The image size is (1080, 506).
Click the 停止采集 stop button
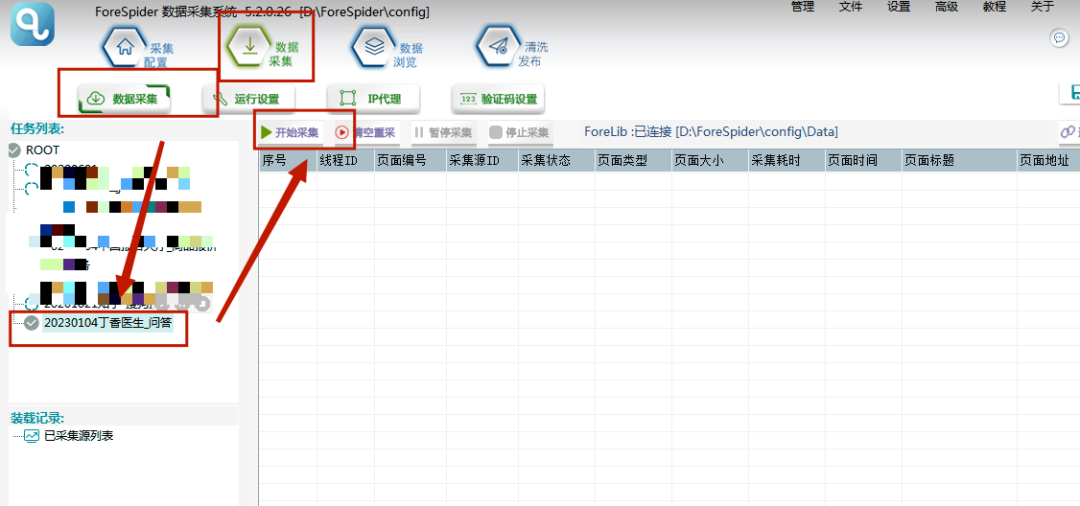click(x=519, y=133)
